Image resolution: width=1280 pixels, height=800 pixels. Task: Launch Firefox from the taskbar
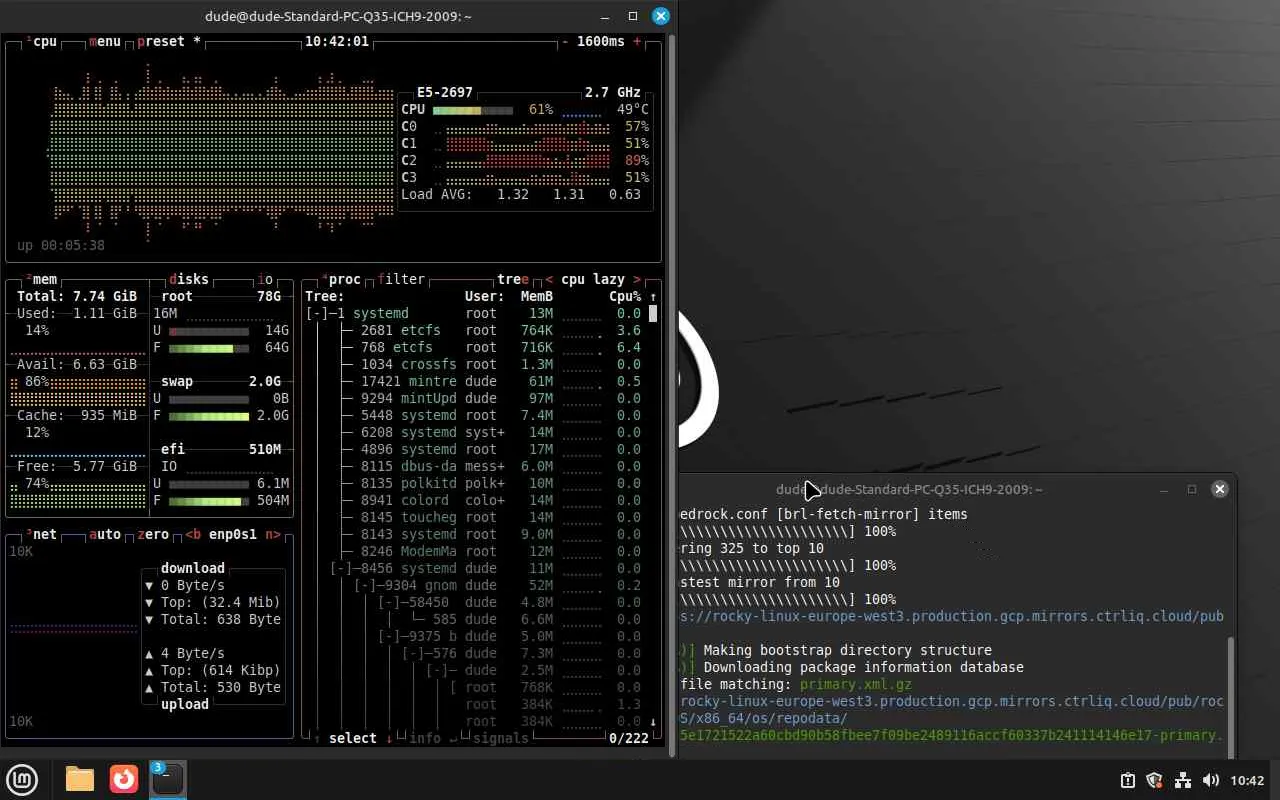tap(124, 779)
